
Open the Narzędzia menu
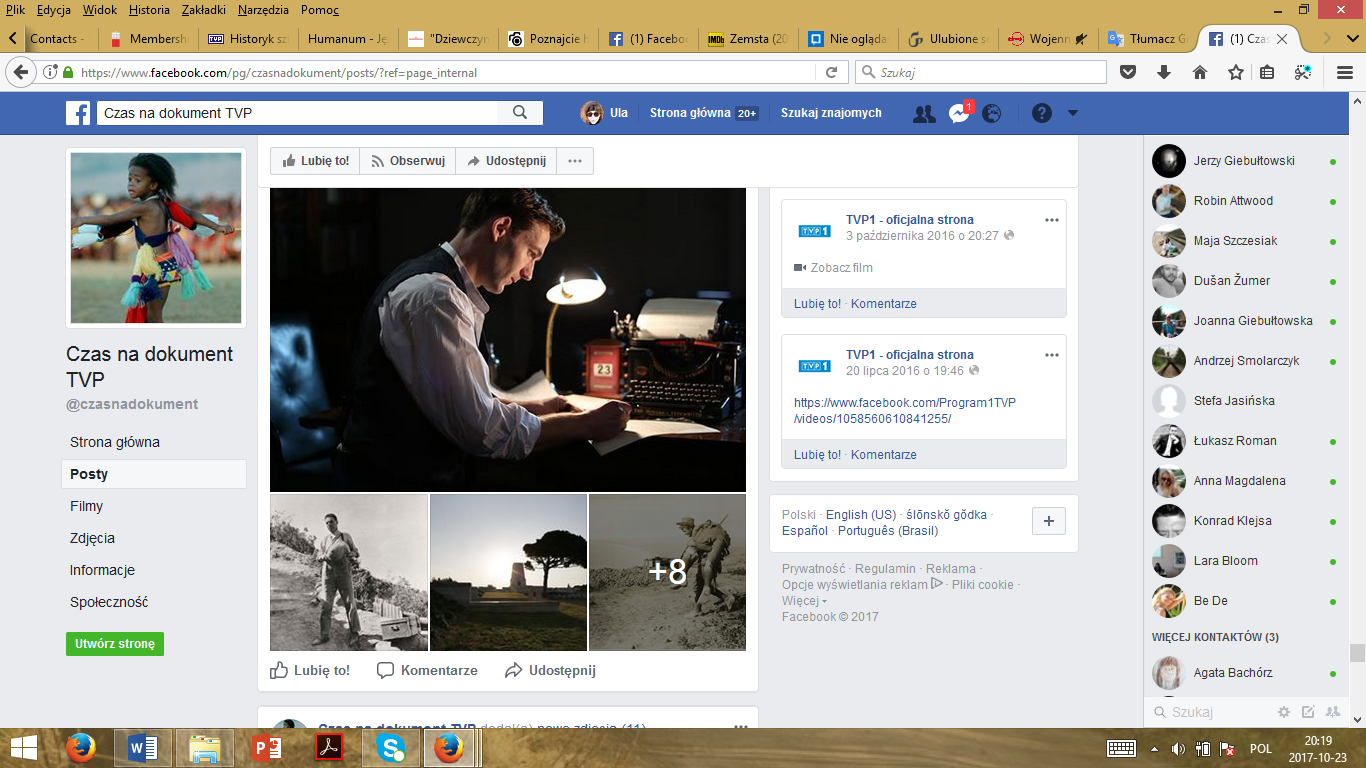pos(261,10)
